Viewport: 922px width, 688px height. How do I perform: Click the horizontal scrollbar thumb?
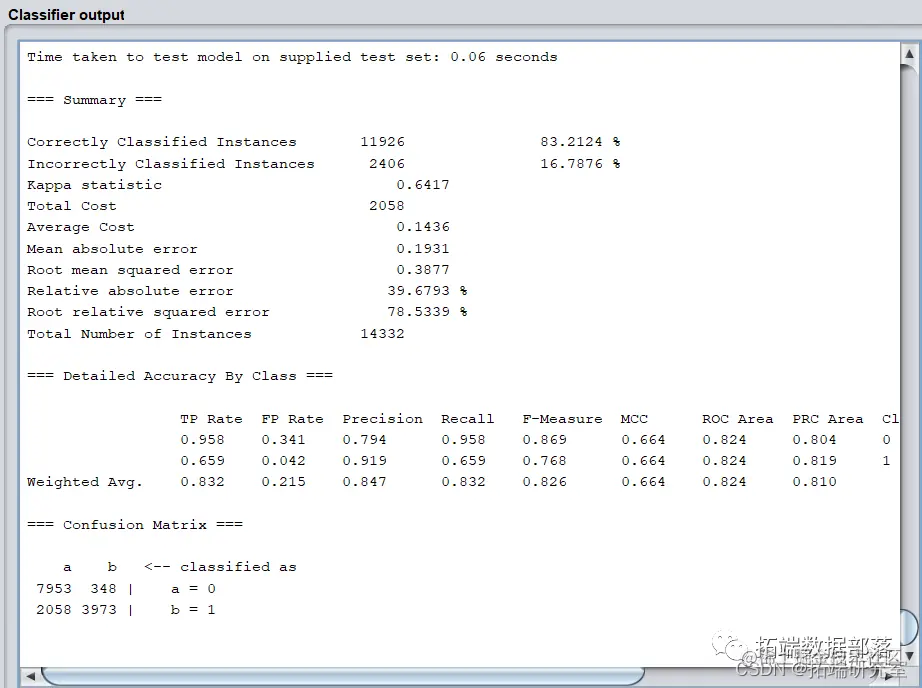point(343,676)
